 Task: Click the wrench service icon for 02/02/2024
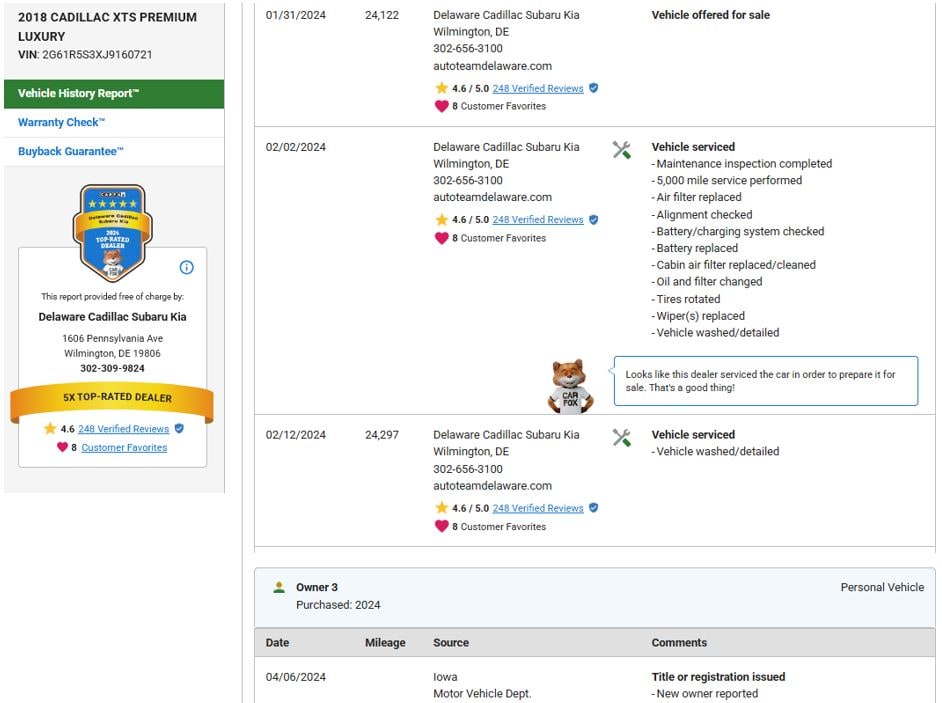tap(621, 150)
